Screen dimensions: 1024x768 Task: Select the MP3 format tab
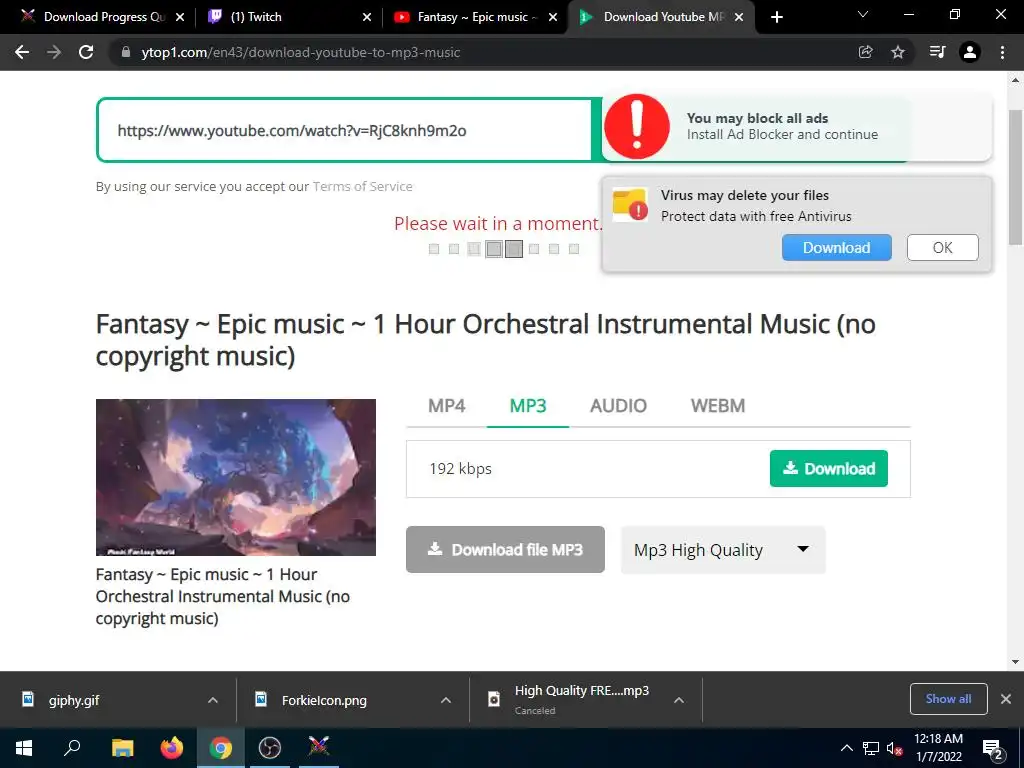528,406
